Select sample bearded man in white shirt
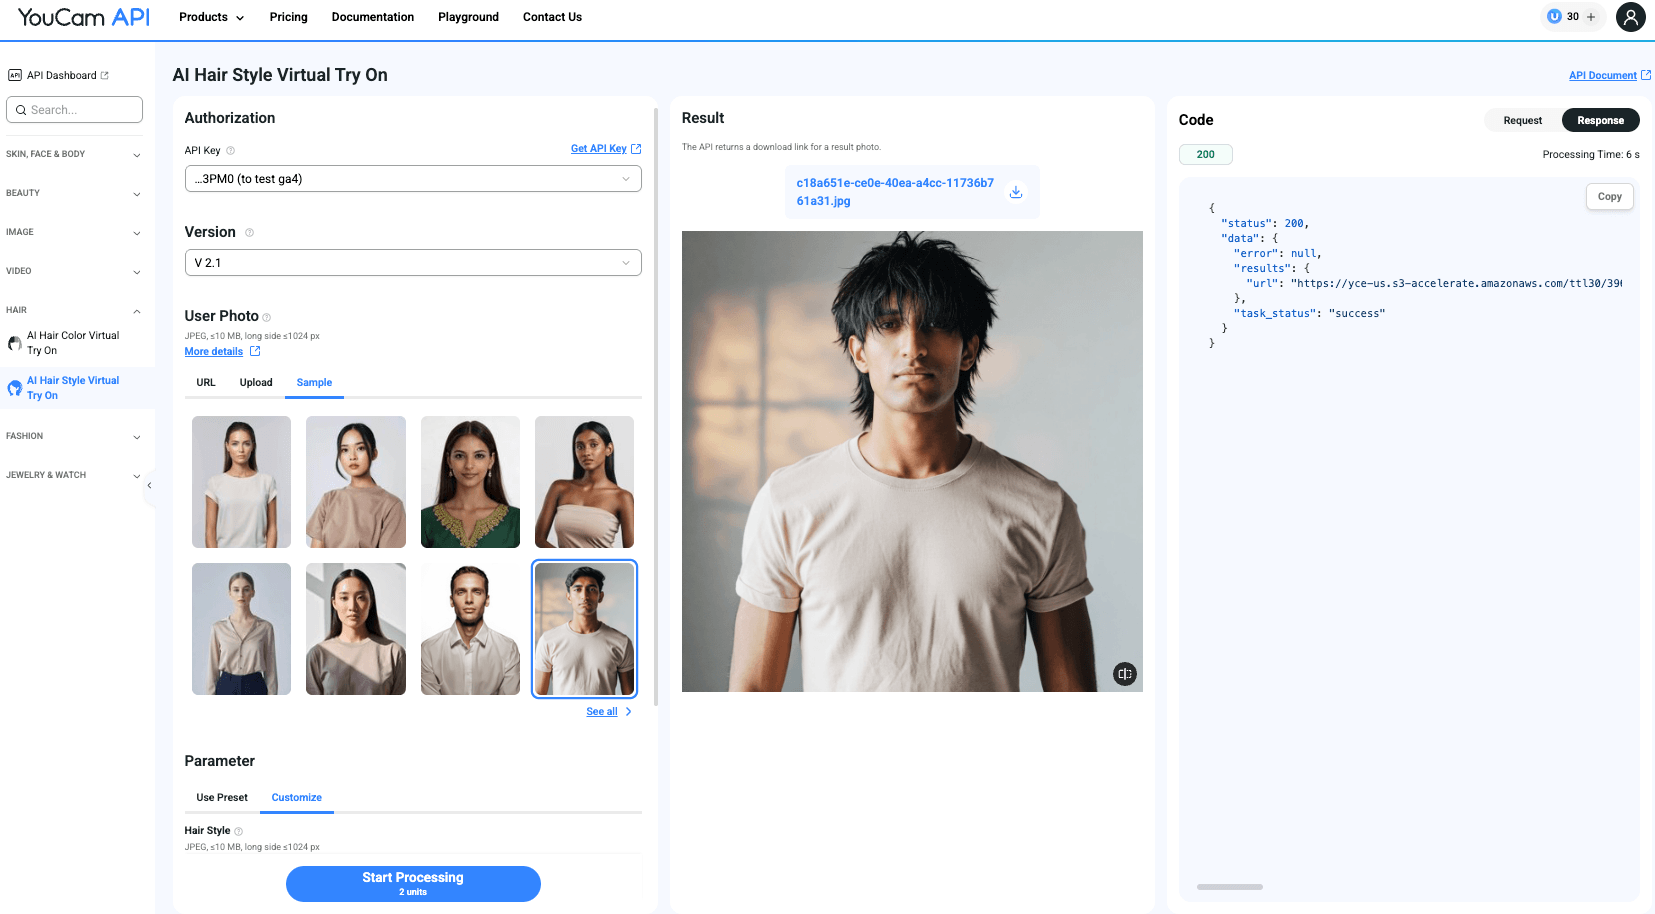 point(470,629)
